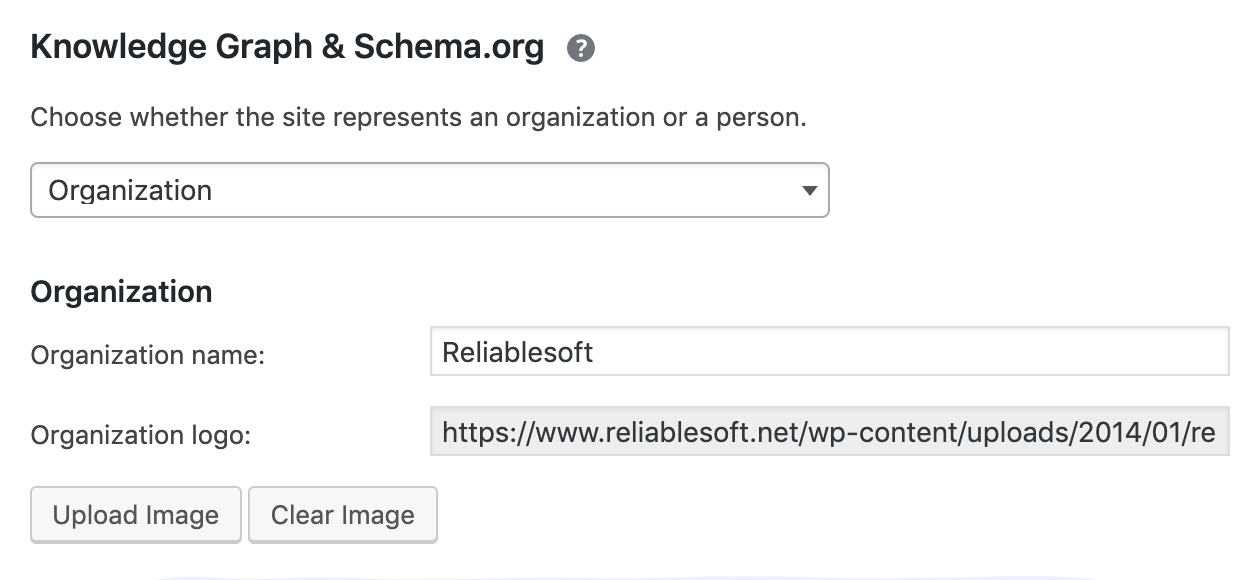Click the 'Organization name:' label
The height and width of the screenshot is (580, 1254).
click(x=148, y=355)
